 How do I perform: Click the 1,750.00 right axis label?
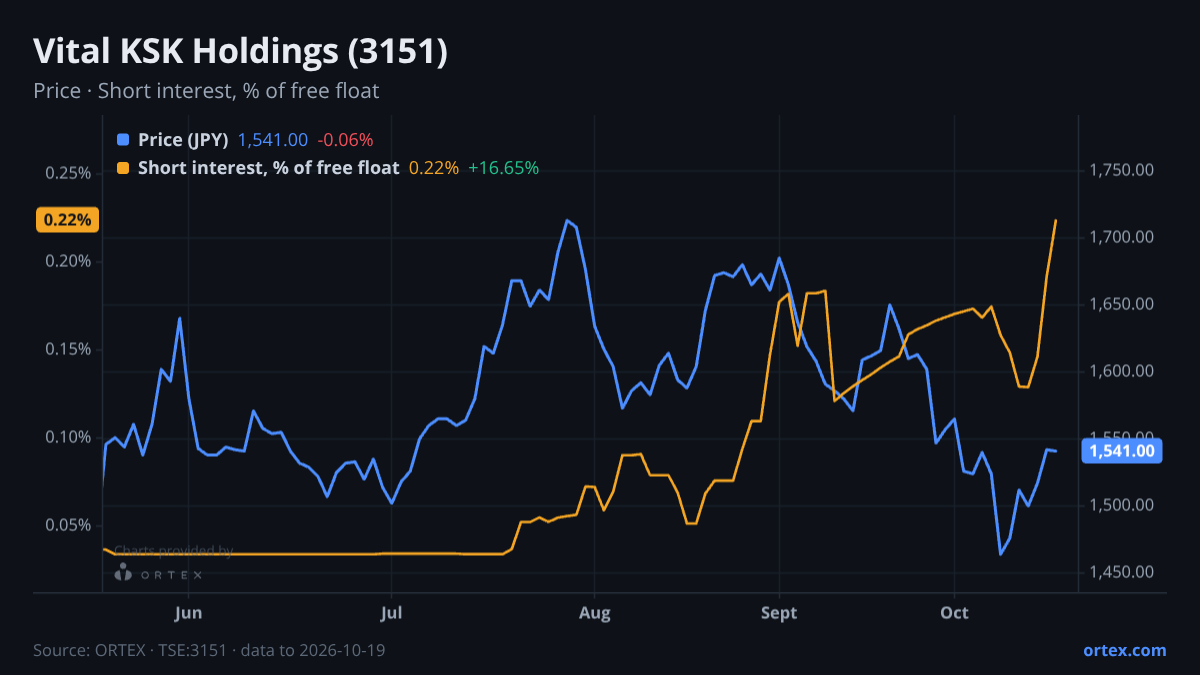[x=1122, y=170]
